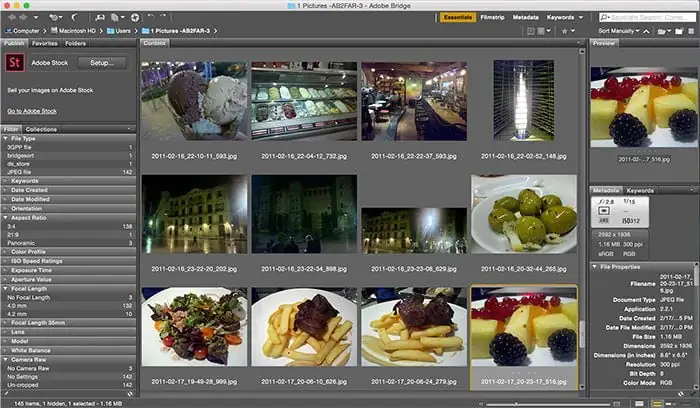Click the Go to Adobe Stock link
Screen dimensions: 700x408
(31, 109)
